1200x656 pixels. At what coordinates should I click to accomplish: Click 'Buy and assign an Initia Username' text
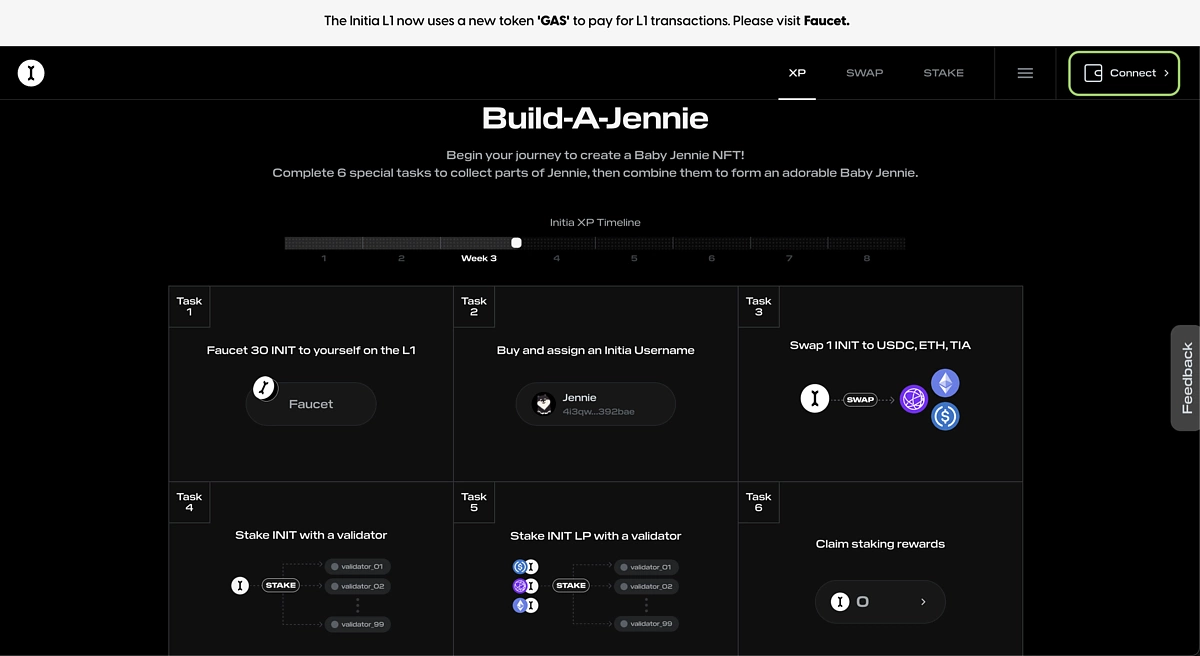coord(596,350)
